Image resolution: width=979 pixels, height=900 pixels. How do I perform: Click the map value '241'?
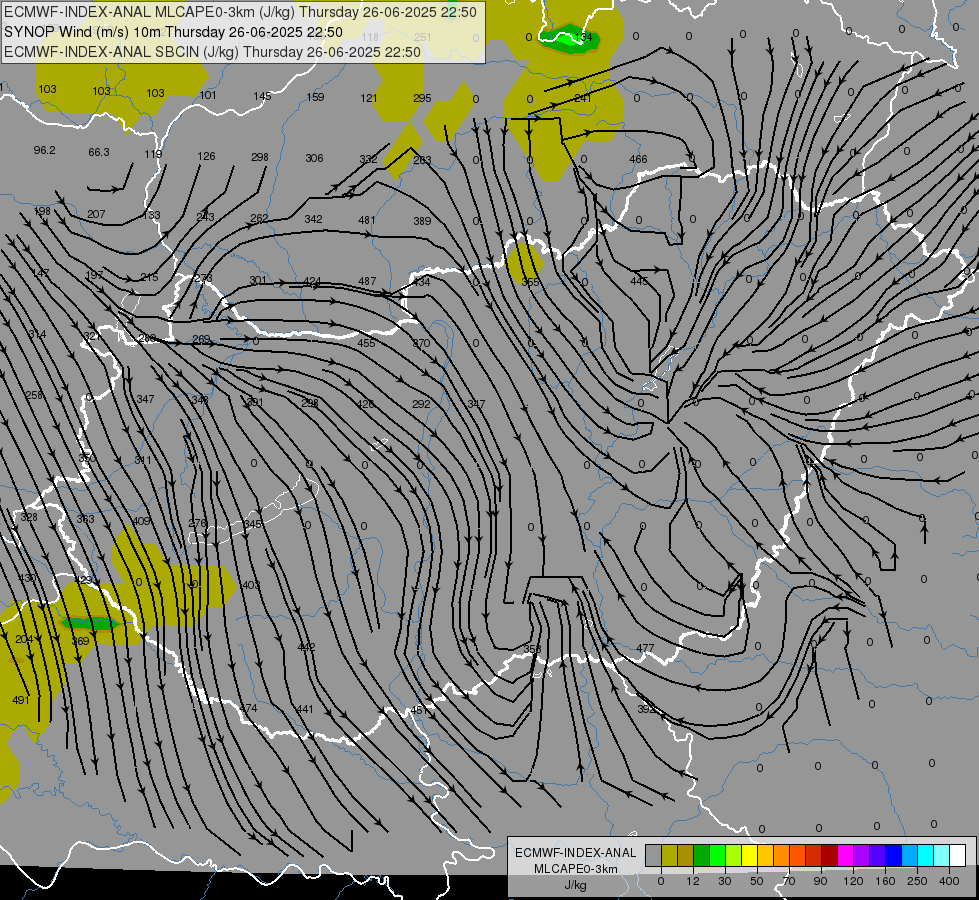[x=583, y=98]
